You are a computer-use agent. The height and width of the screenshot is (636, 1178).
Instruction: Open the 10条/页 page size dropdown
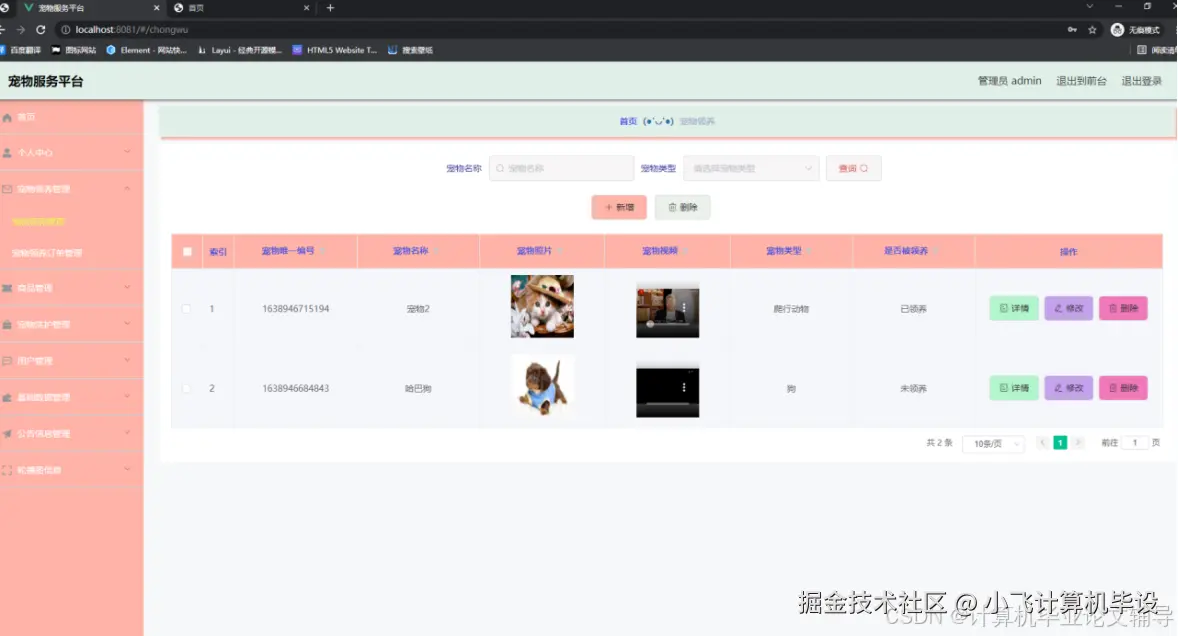pyautogui.click(x=992, y=442)
